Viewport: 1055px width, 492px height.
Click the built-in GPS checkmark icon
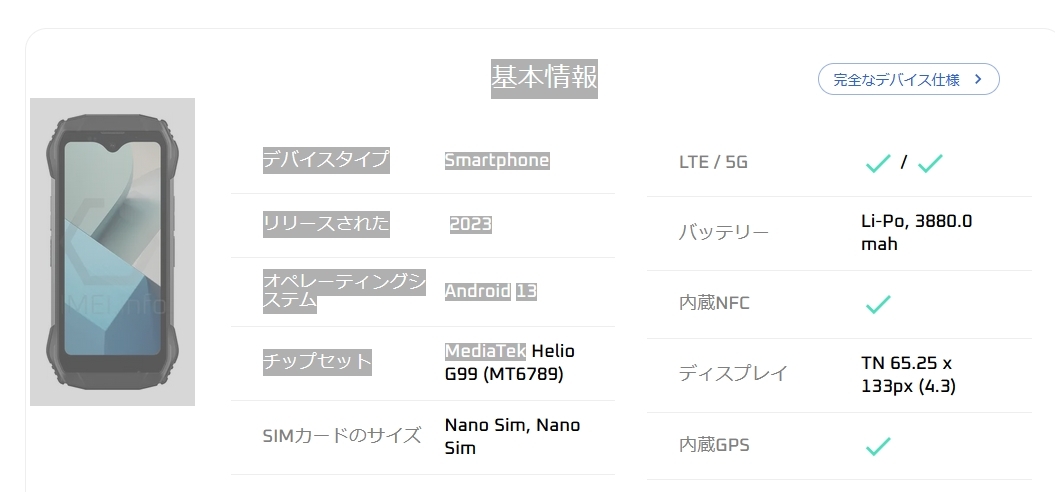(877, 446)
